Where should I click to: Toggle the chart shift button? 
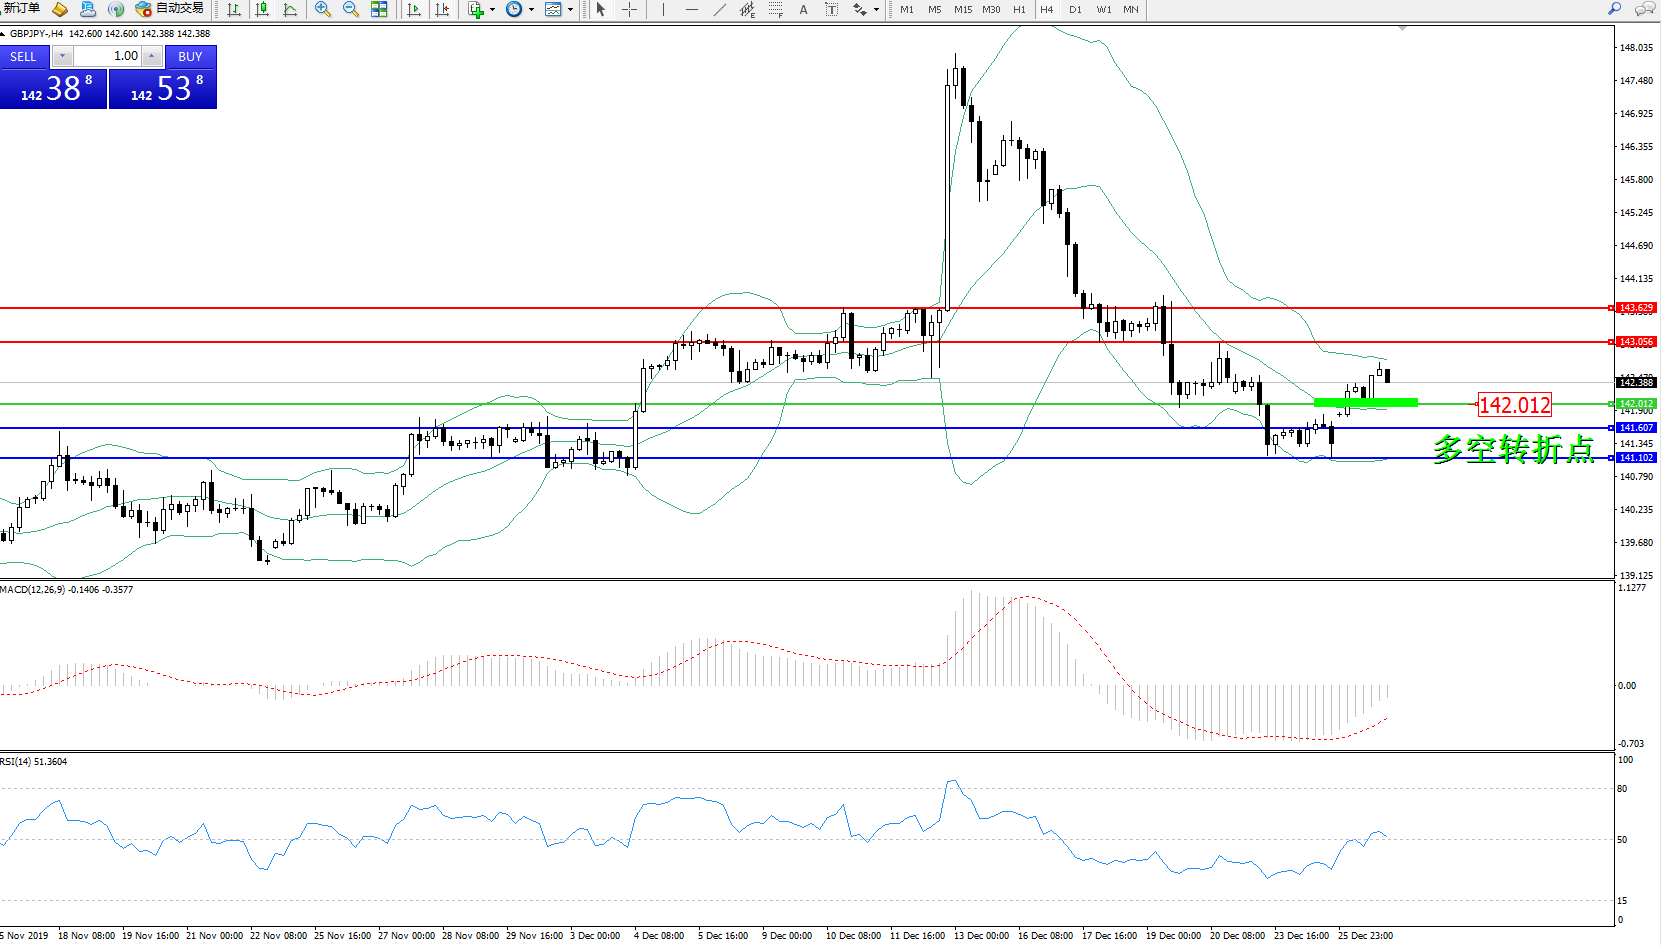[x=442, y=9]
